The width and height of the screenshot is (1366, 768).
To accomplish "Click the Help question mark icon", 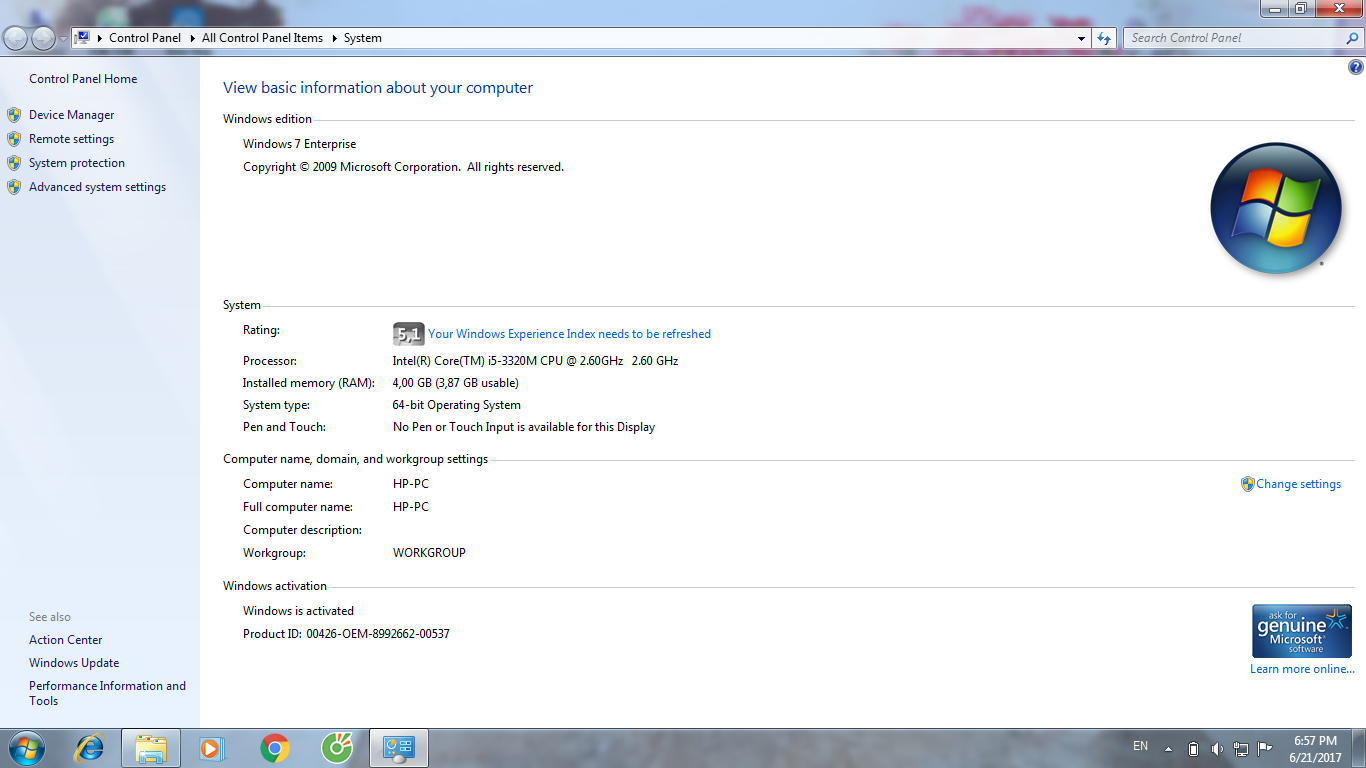I will [1356, 68].
